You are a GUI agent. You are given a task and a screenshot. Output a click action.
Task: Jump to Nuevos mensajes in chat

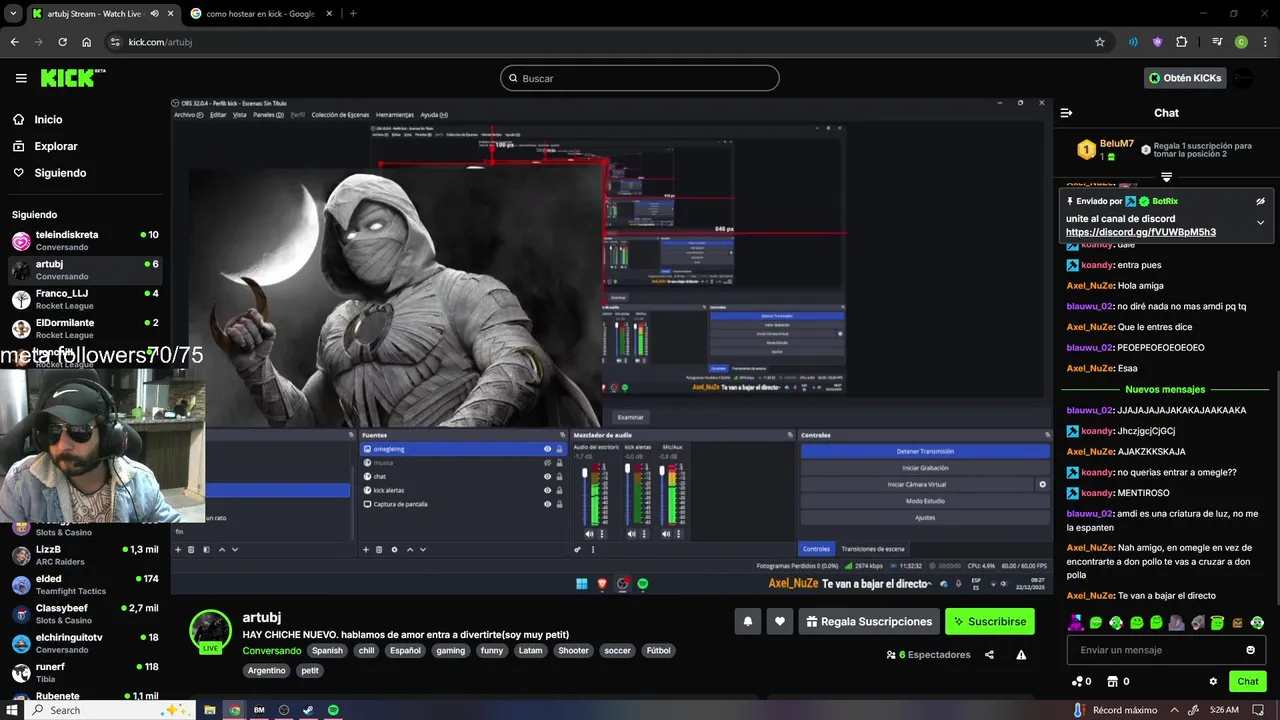click(x=1165, y=389)
